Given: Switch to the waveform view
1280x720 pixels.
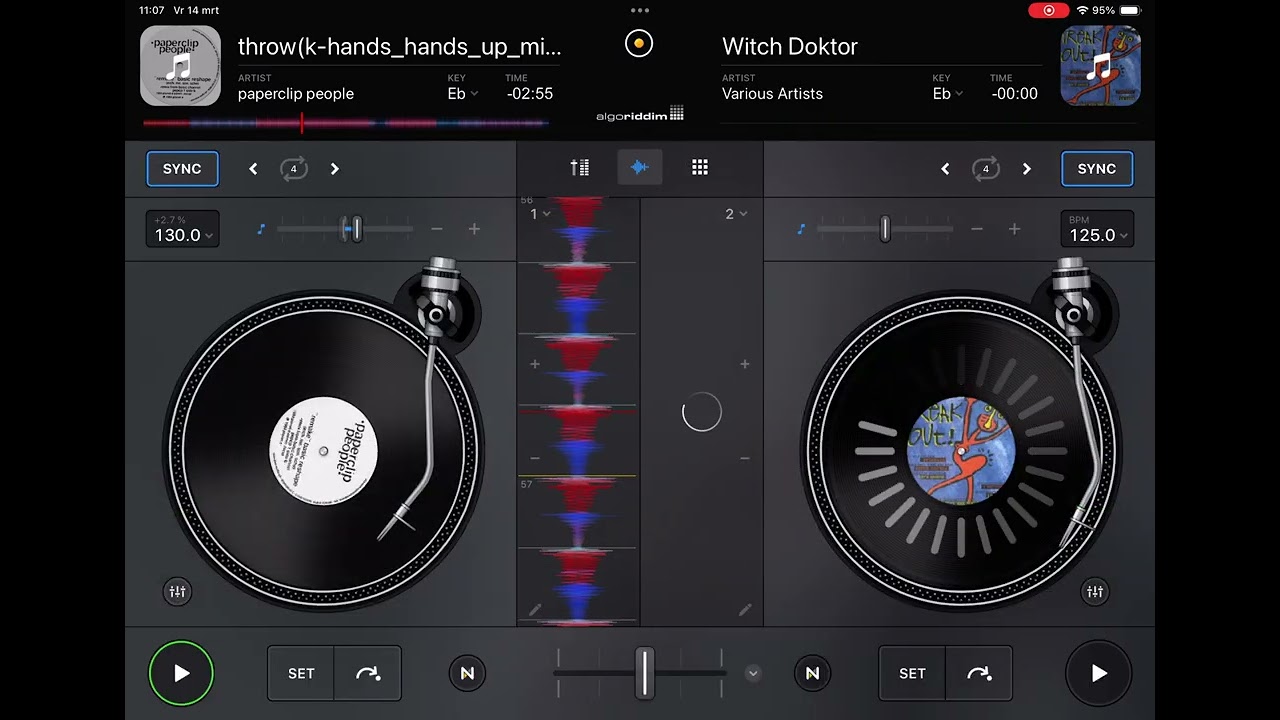Looking at the screenshot, I should click(640, 168).
